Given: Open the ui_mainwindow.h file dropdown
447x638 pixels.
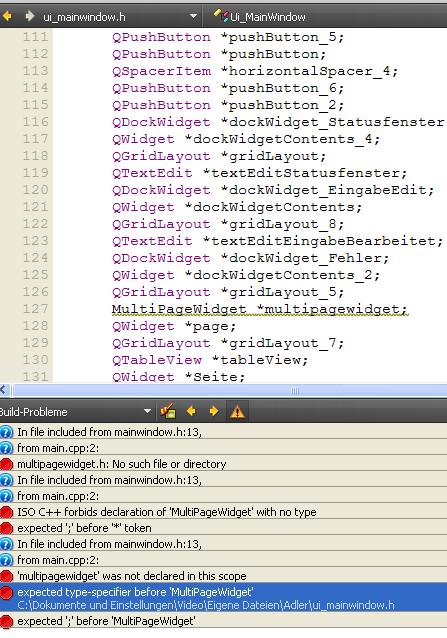Looking at the screenshot, I should (x=120, y=17).
